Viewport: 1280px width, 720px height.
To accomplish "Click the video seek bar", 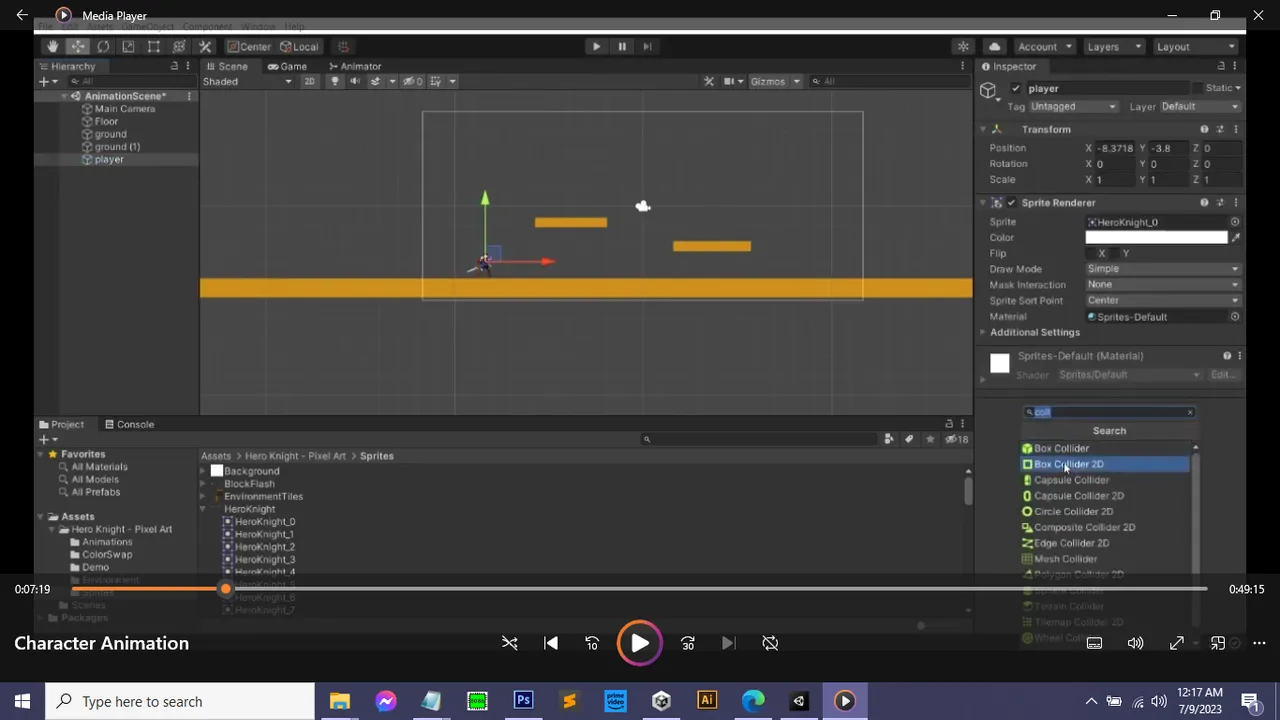I will [x=640, y=589].
